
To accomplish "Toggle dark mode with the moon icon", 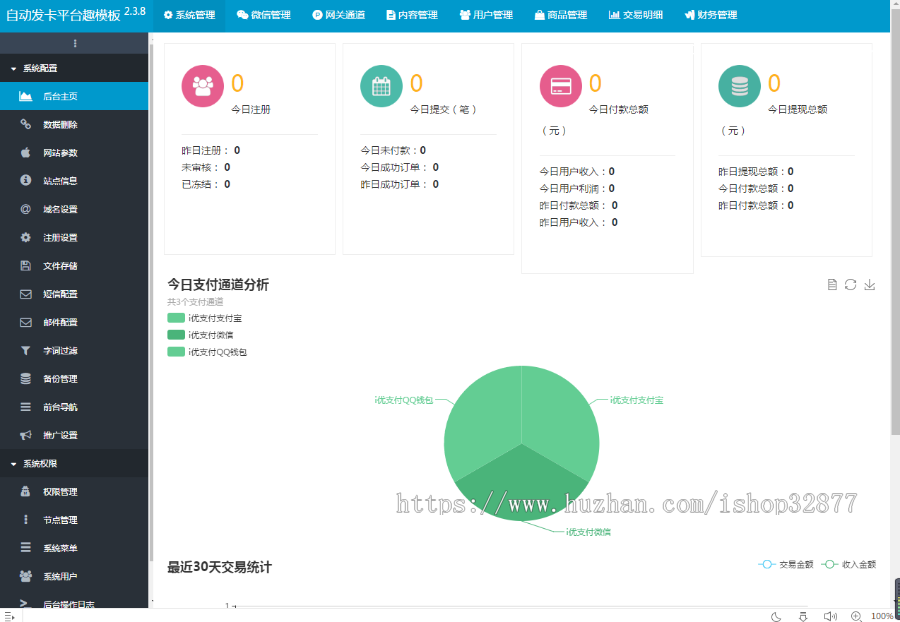I will [x=776, y=616].
